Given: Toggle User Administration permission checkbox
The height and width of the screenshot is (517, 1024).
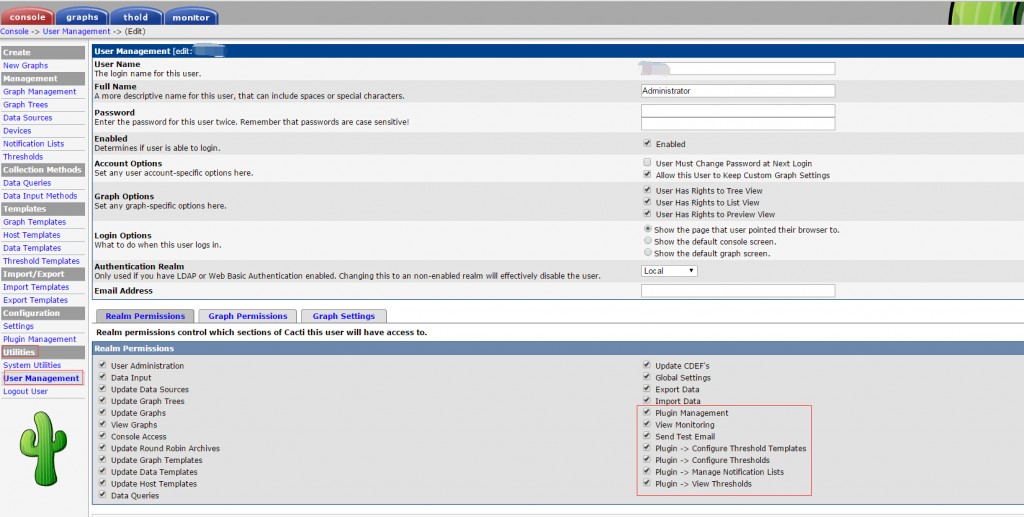Looking at the screenshot, I should pos(103,365).
